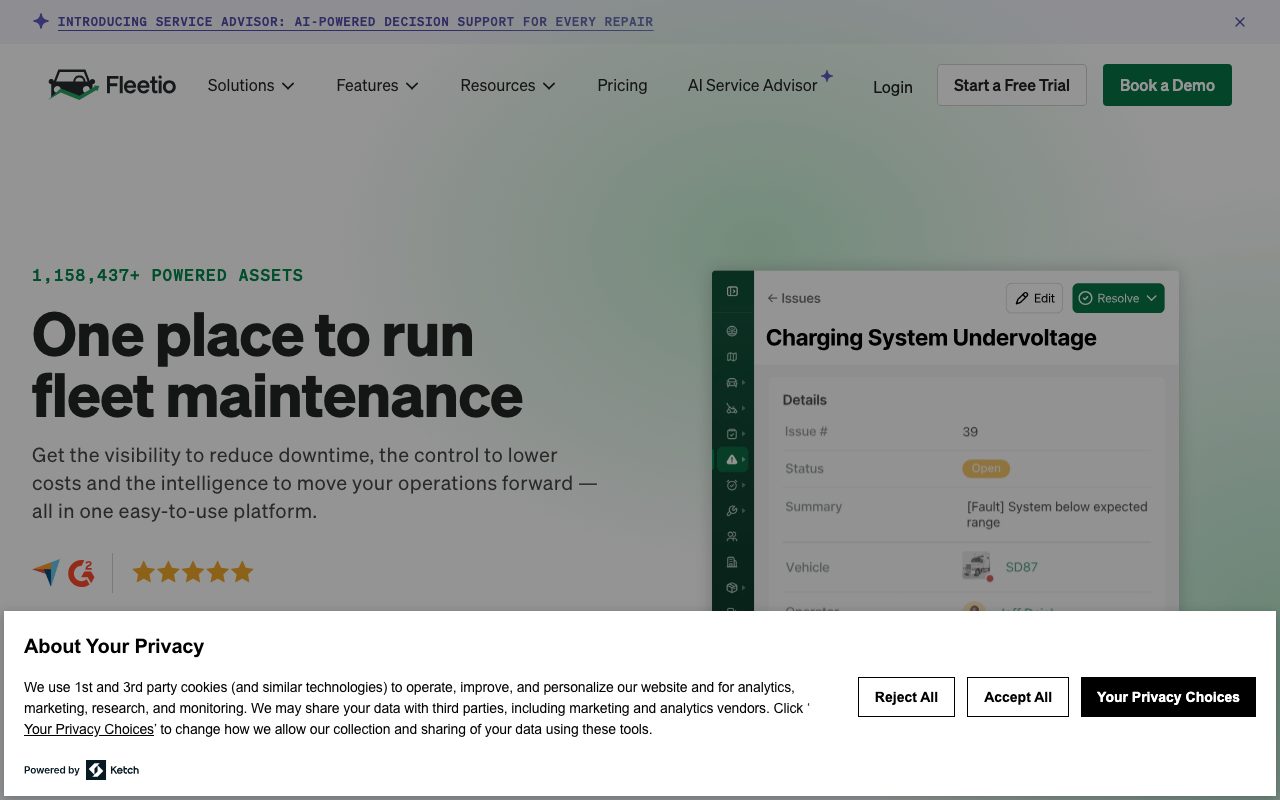This screenshot has width=1280, height=800.
Task: Open Your Privacy Choices button
Action: pyautogui.click(x=1168, y=697)
